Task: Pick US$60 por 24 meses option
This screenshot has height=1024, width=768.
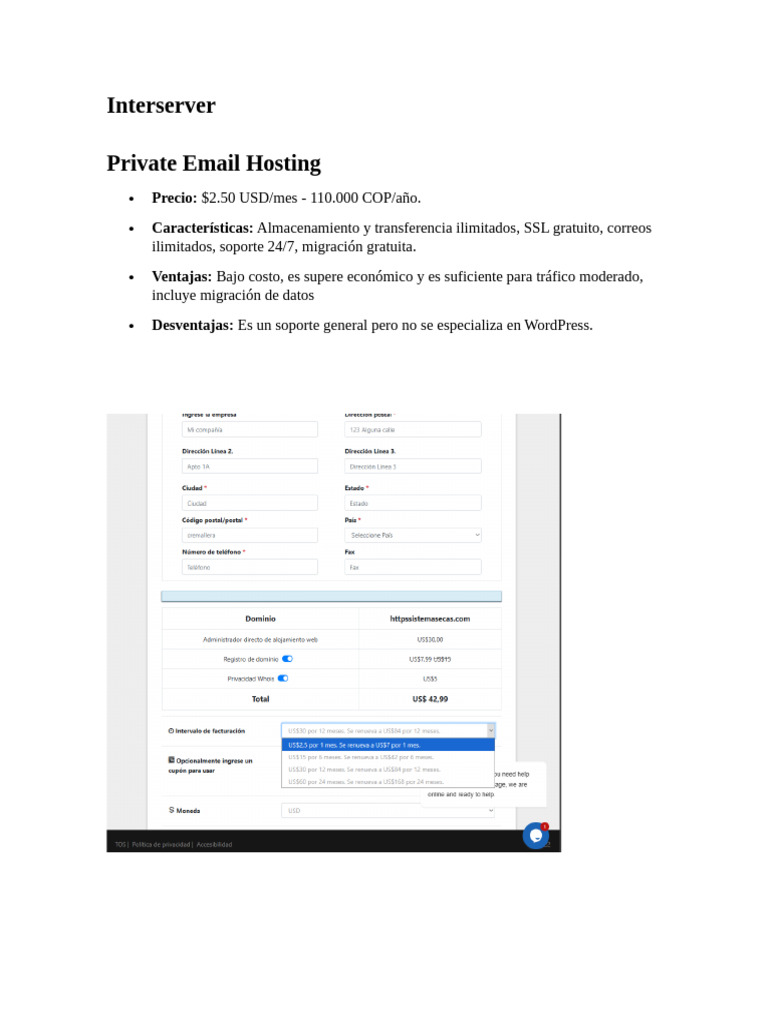Action: (388, 781)
